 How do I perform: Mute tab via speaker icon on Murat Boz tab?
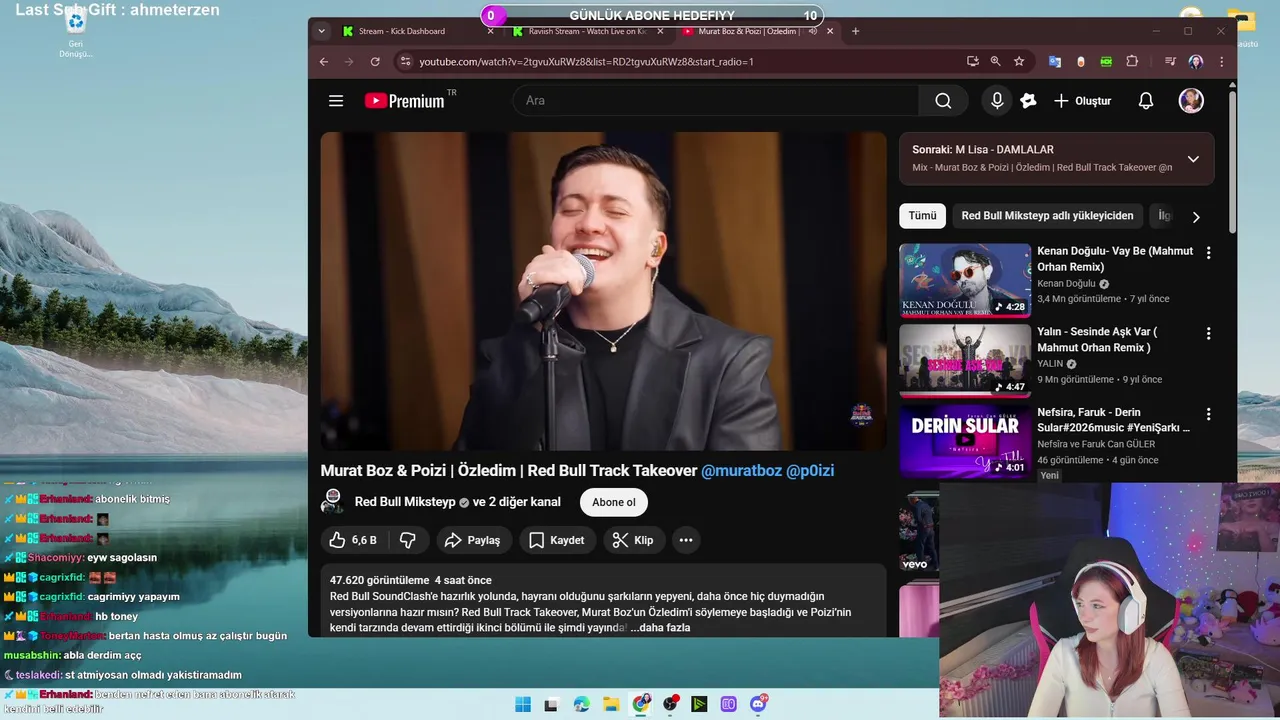coord(813,31)
